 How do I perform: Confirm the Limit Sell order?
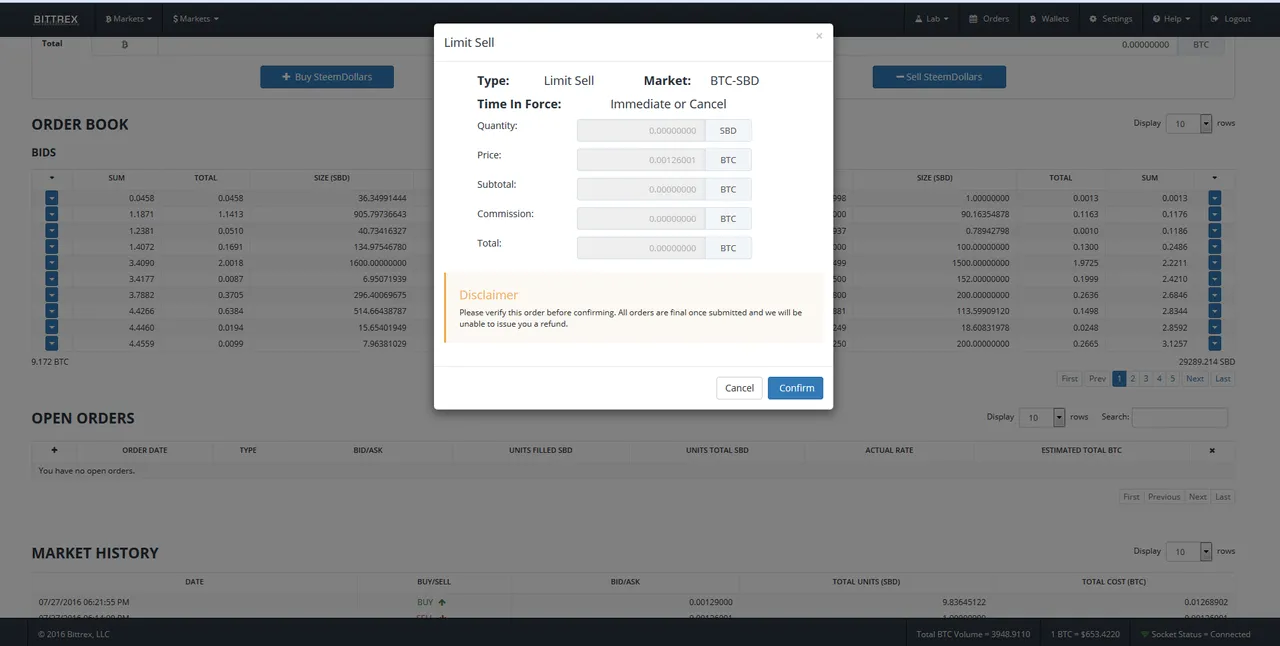point(795,388)
